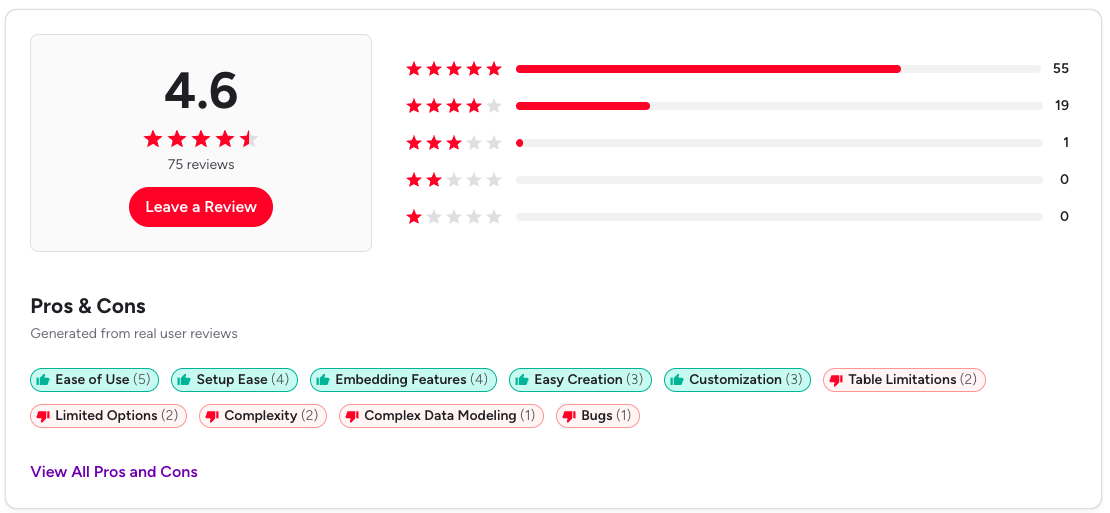Screen dimensions: 1110x513
Task: Filter reviews by the 4-star bar
Action: 778,106
